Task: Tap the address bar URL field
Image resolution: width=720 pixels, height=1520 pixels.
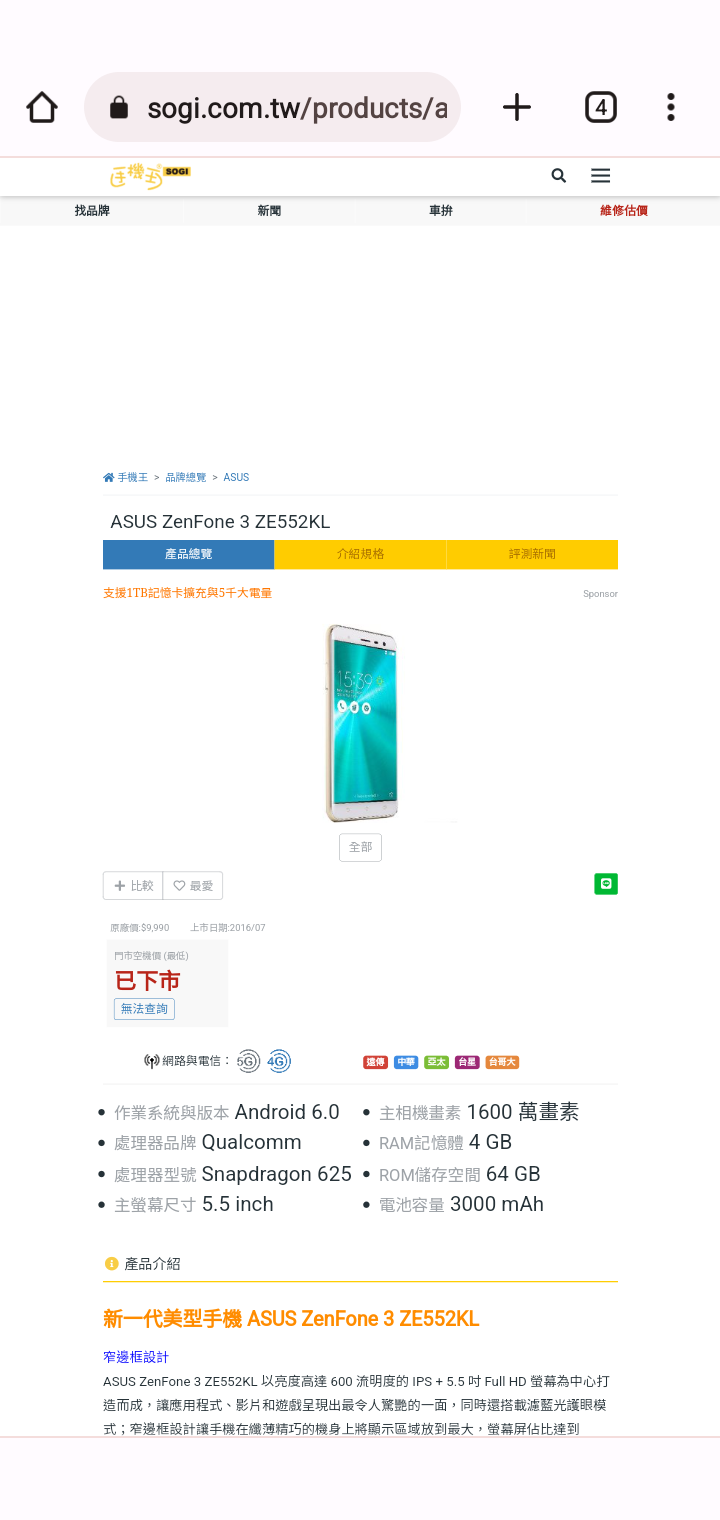Action: tap(272, 107)
